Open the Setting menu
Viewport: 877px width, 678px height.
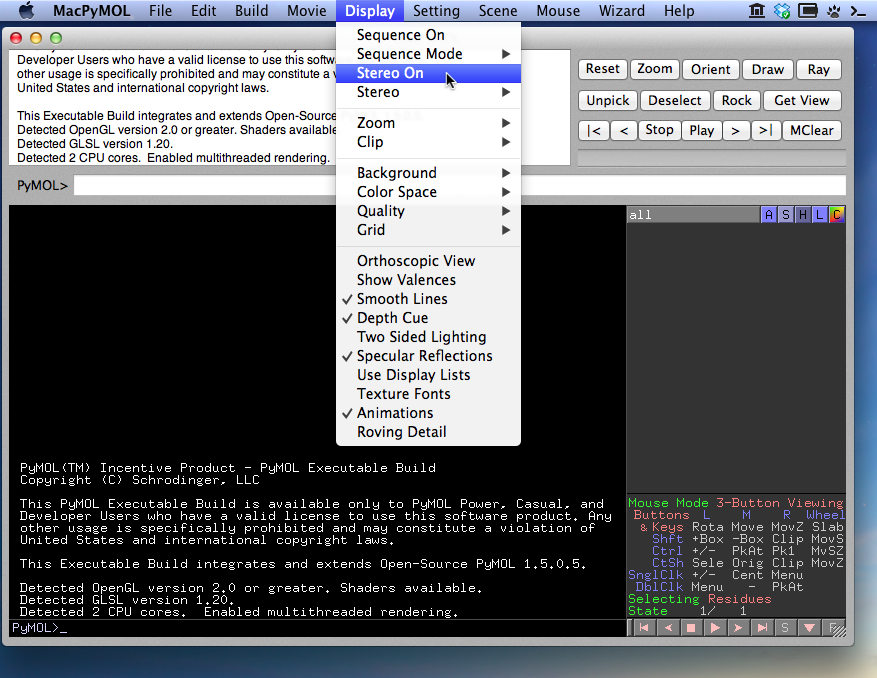point(436,11)
